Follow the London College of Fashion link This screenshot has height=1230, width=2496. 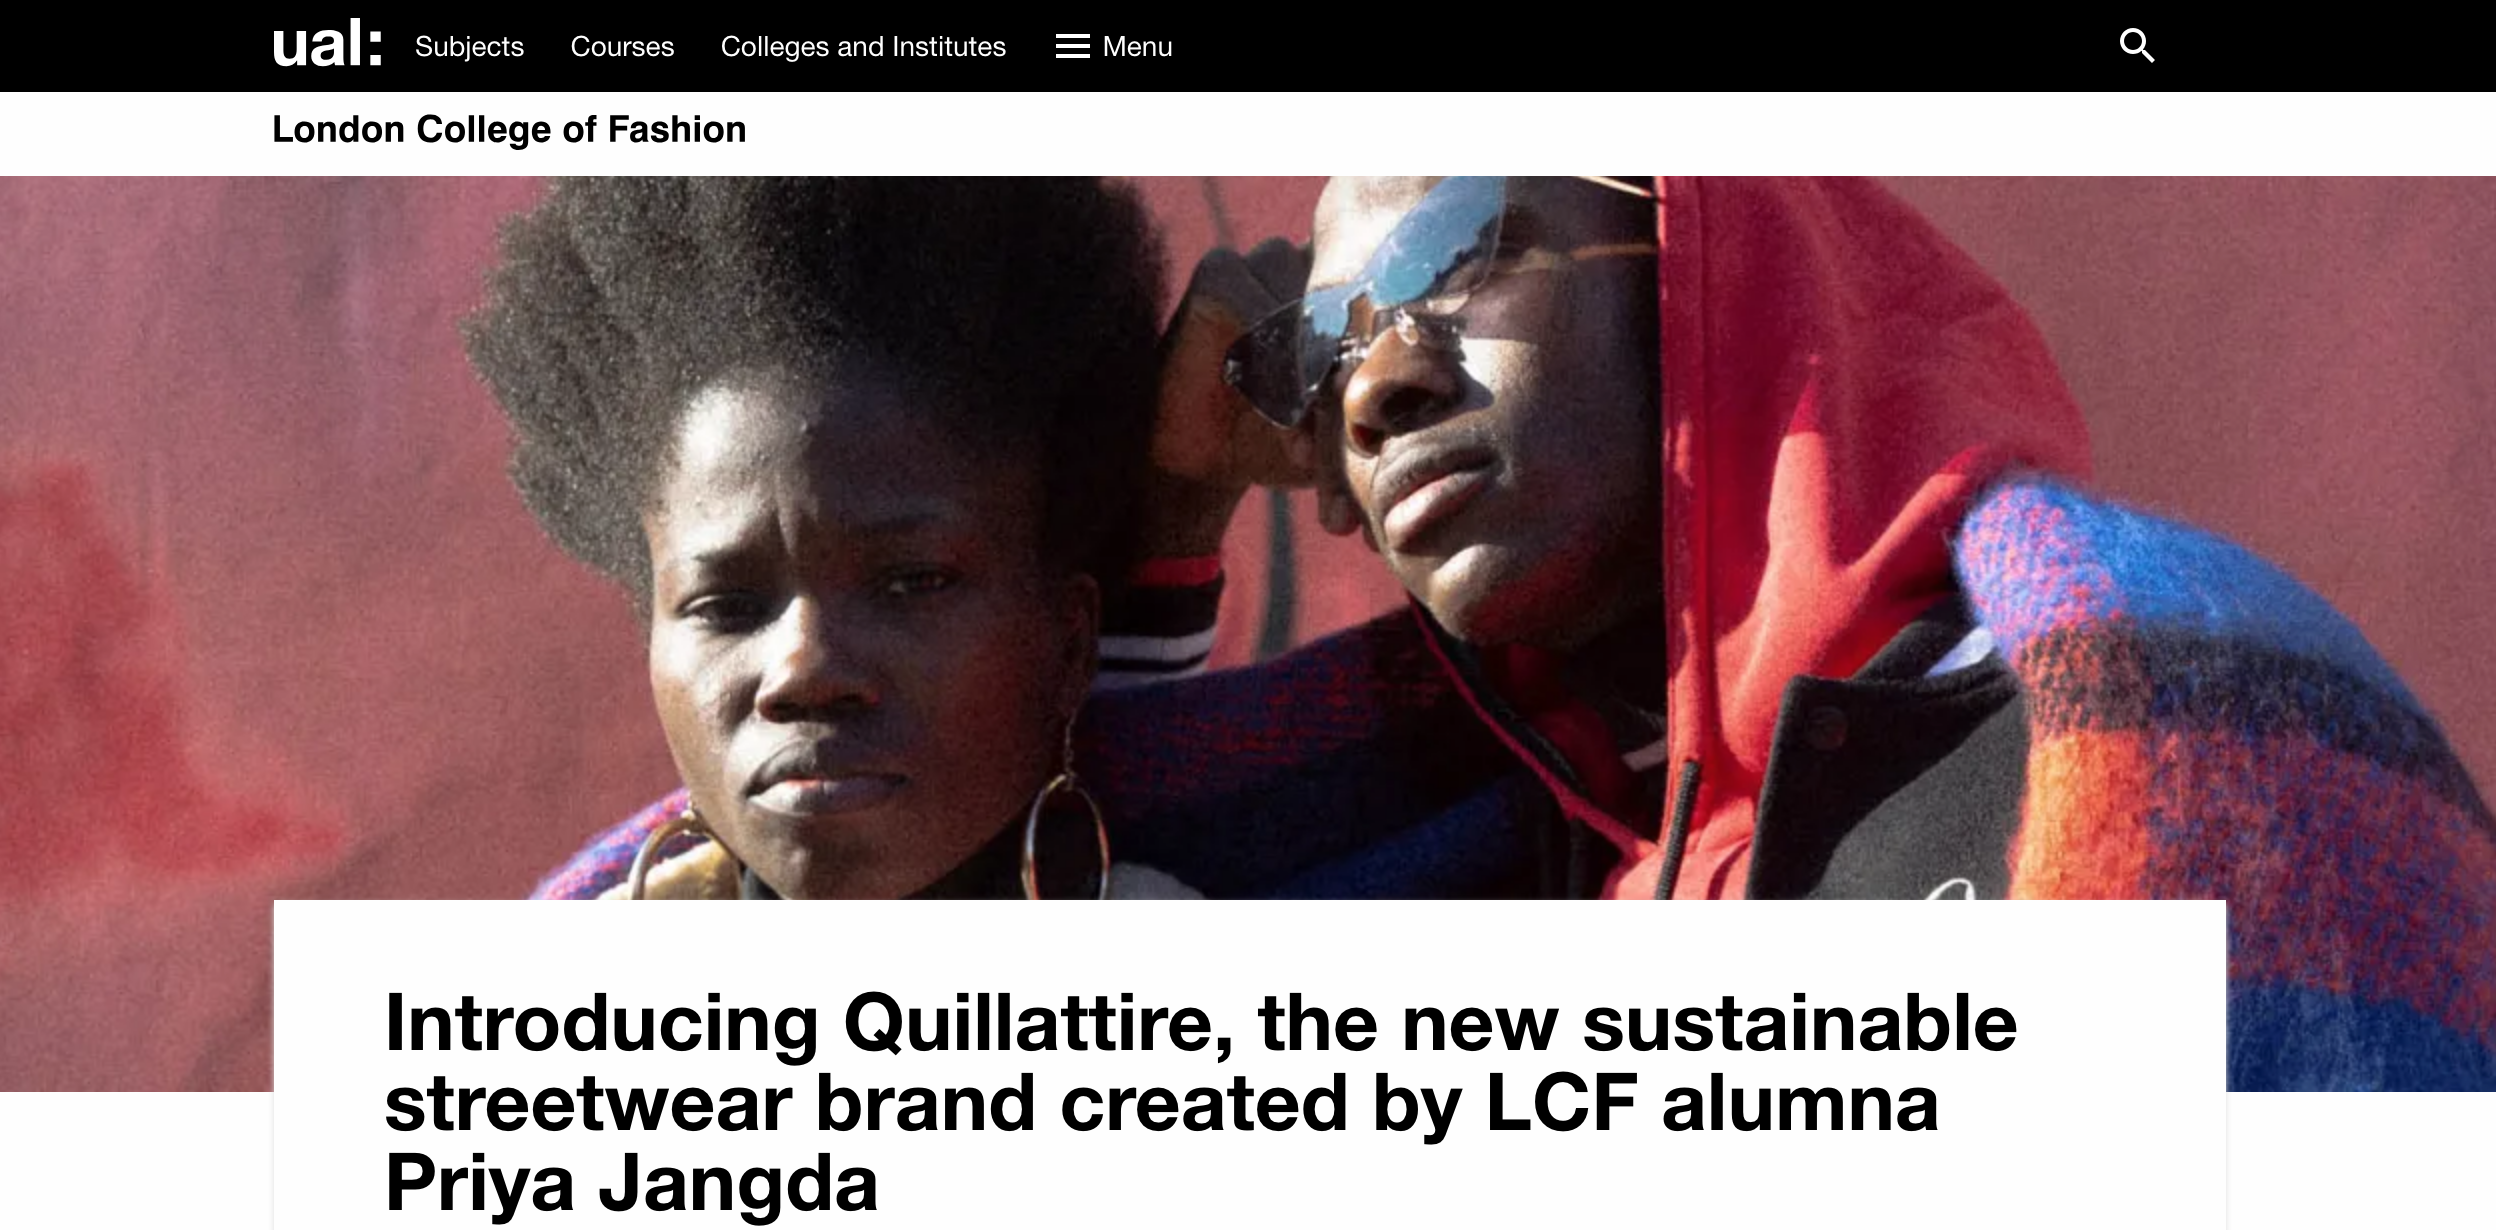click(x=509, y=129)
